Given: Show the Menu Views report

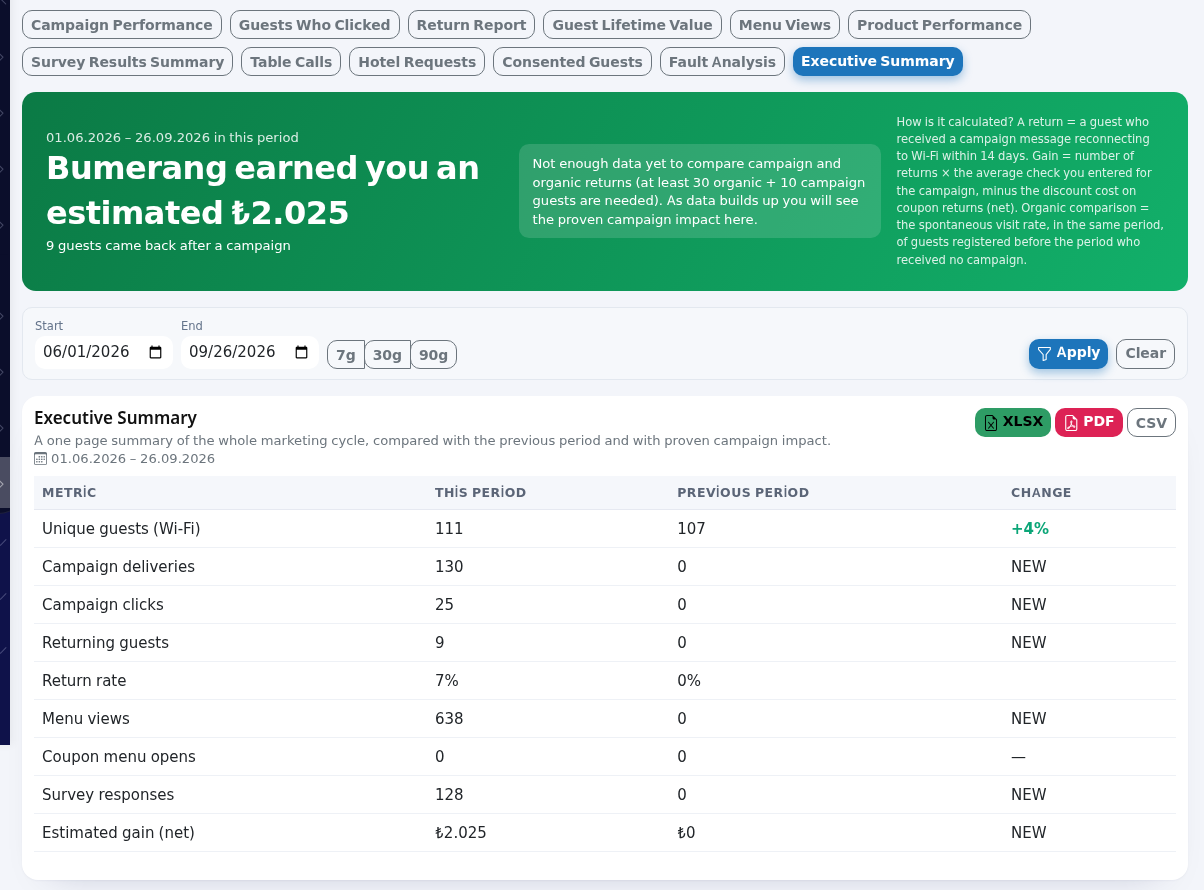Looking at the screenshot, I should pos(785,25).
